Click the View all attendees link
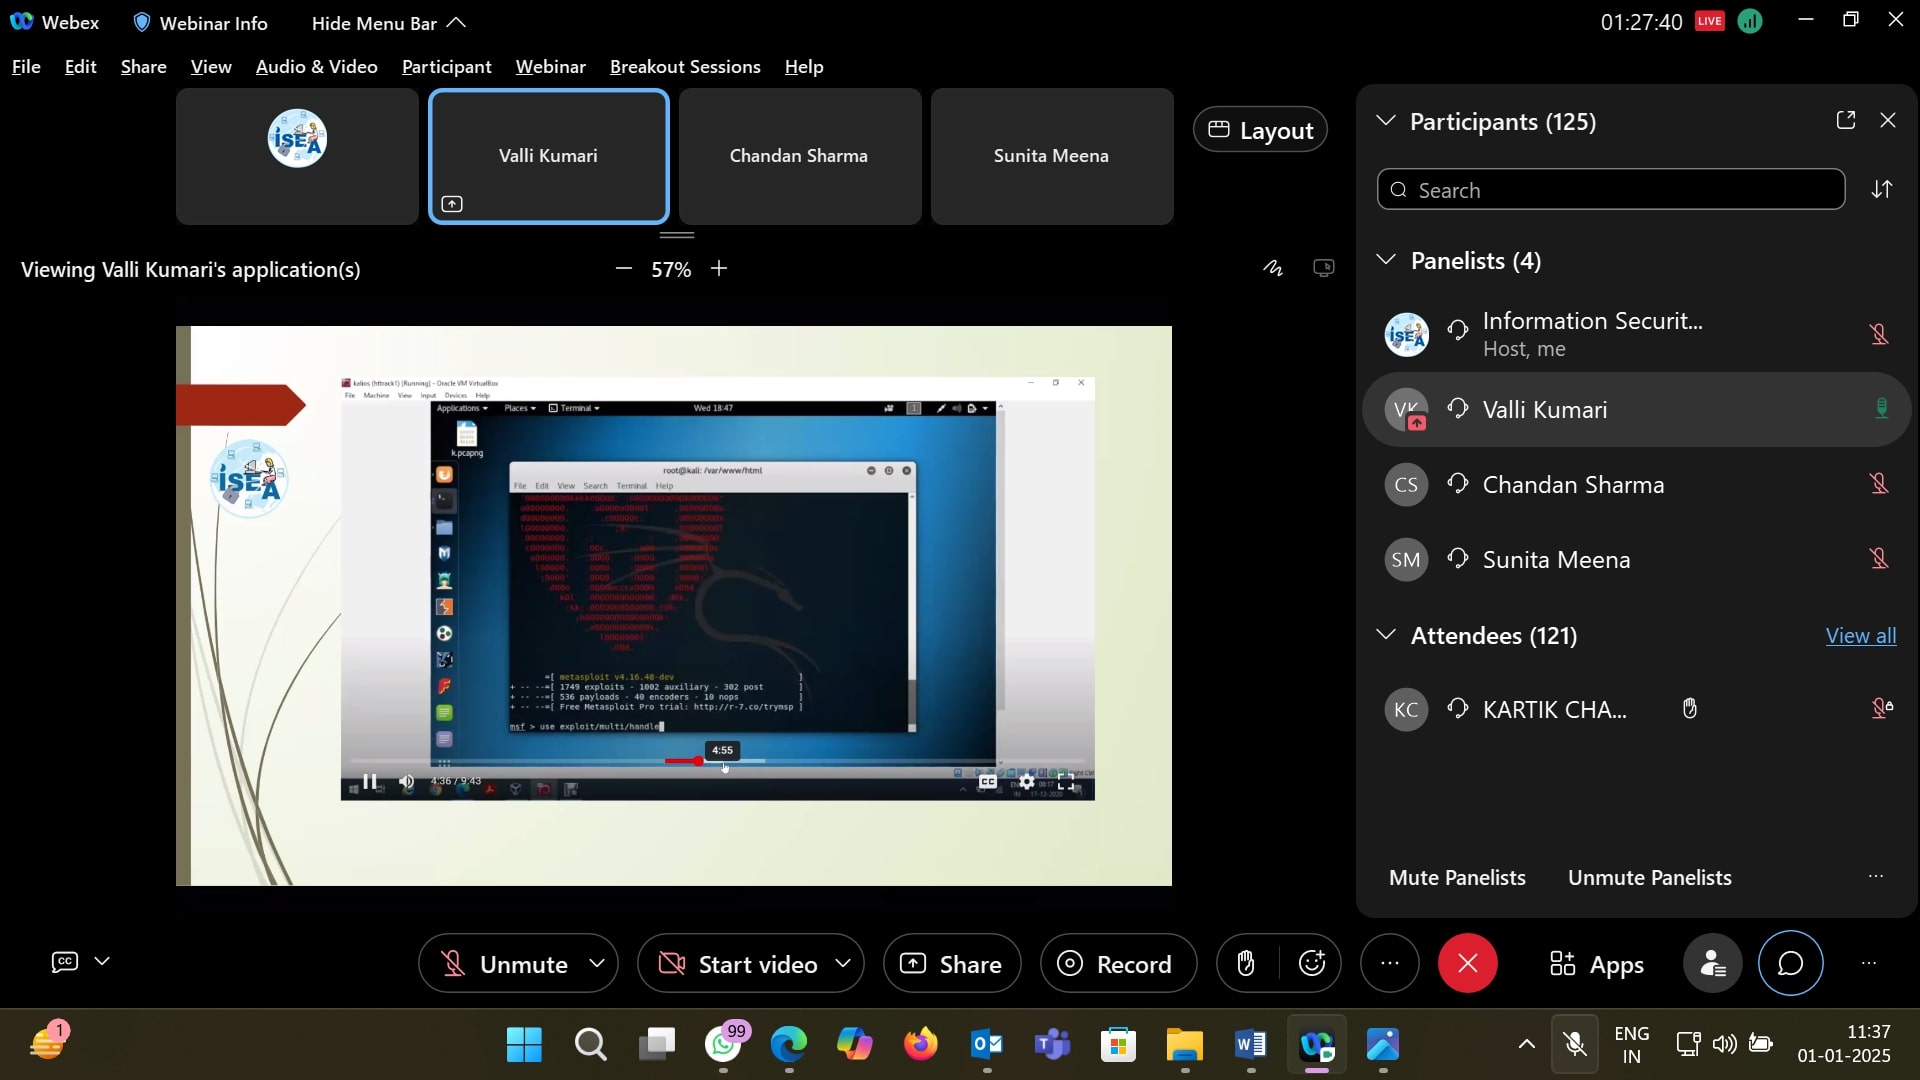Image resolution: width=1920 pixels, height=1080 pixels. pyautogui.click(x=1860, y=636)
